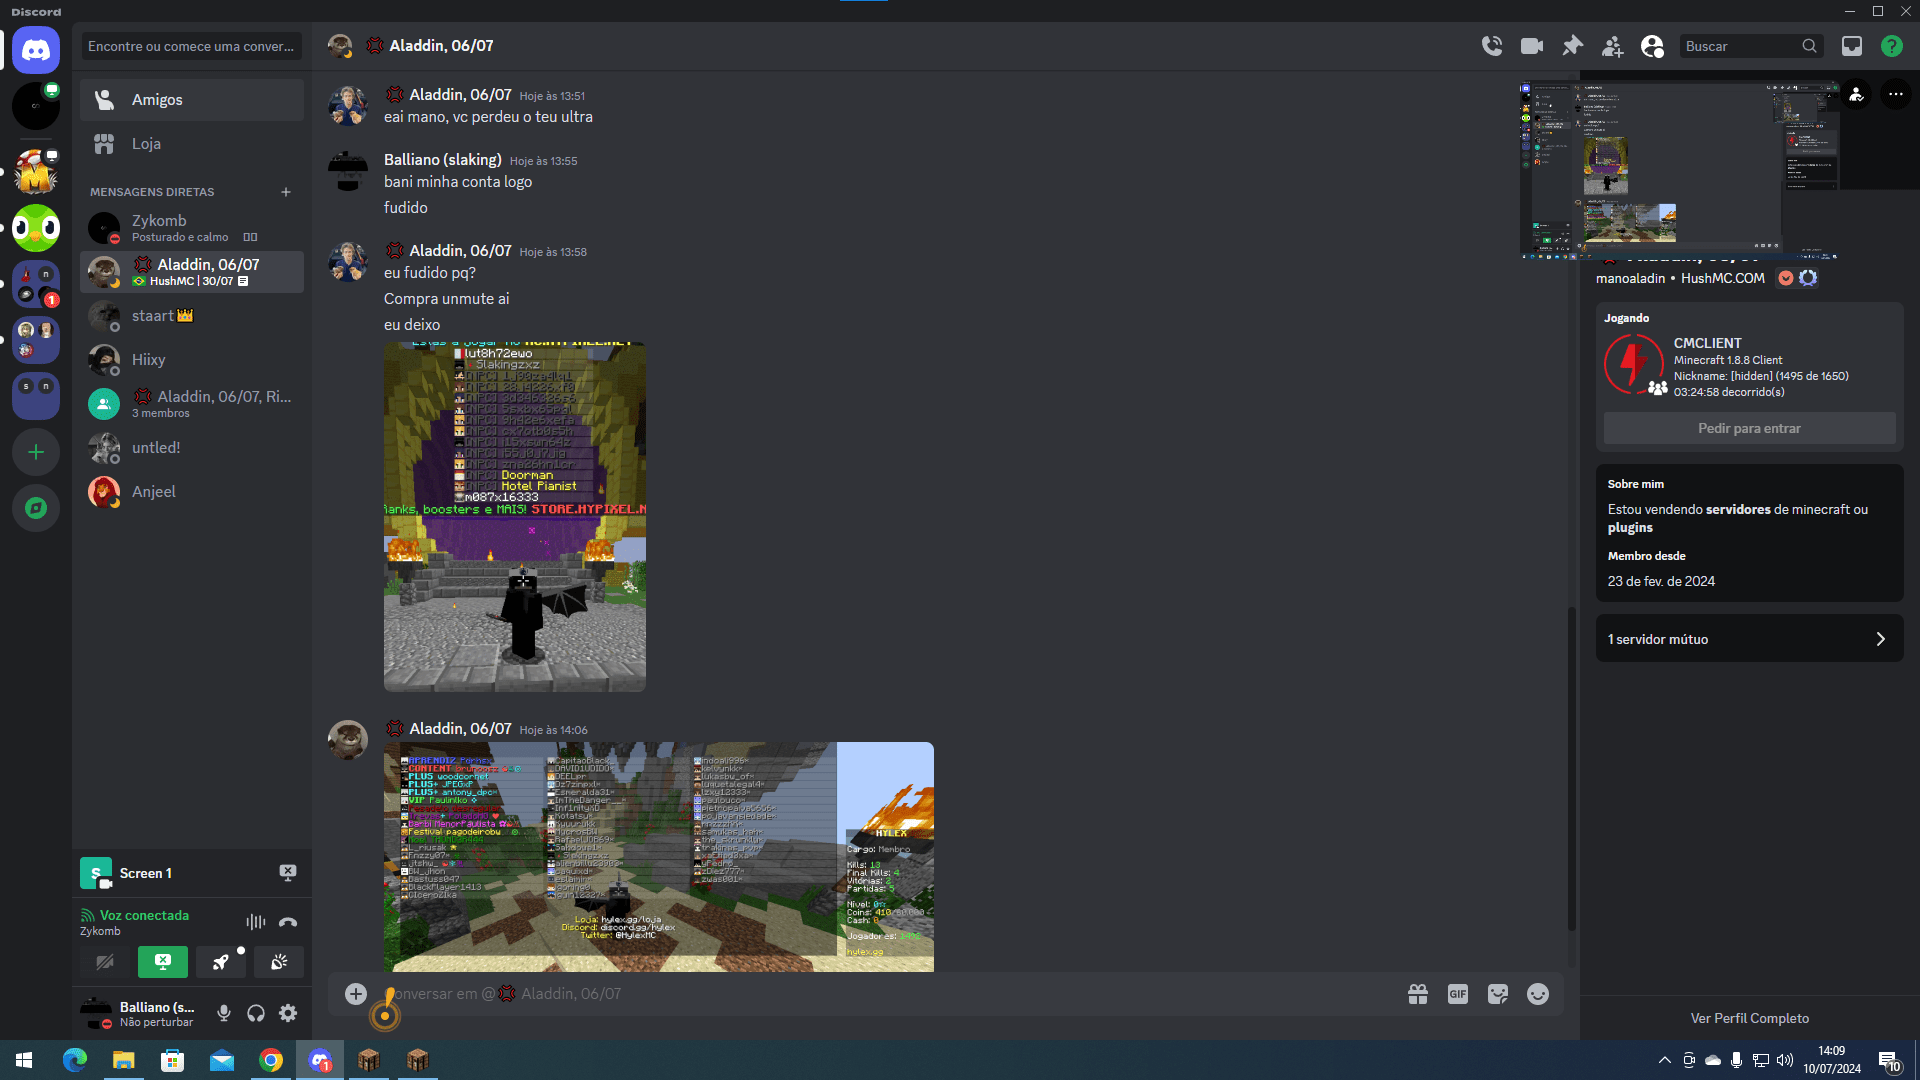
Task: Open Discord home direct messages
Action: coord(36,50)
